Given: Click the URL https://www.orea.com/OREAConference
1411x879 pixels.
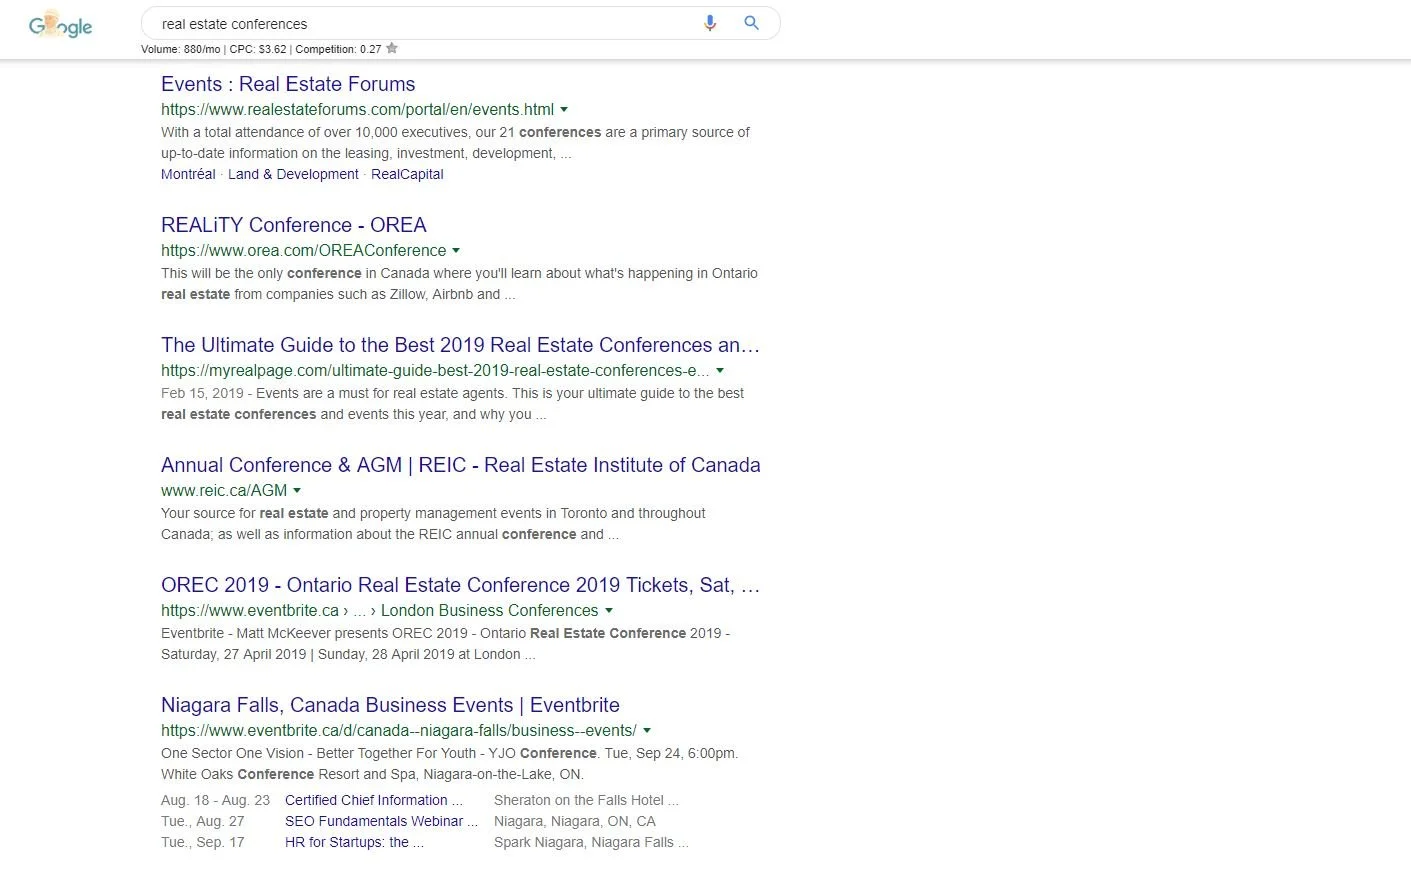Looking at the screenshot, I should (x=303, y=251).
